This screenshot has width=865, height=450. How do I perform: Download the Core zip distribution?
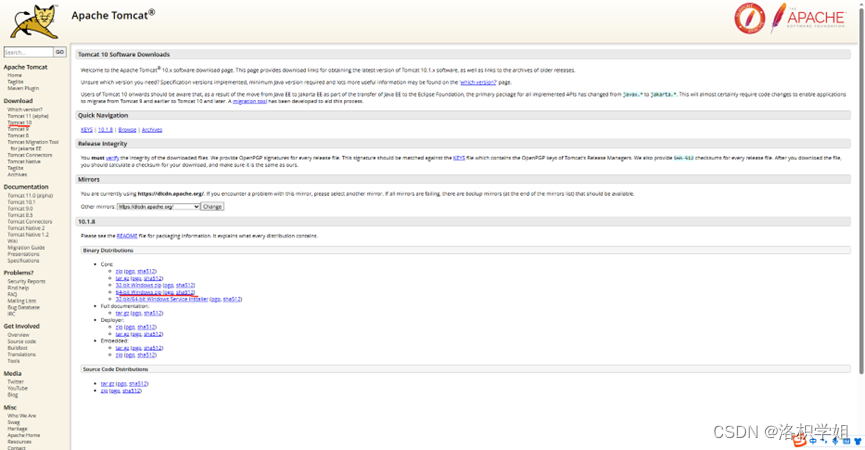119,271
